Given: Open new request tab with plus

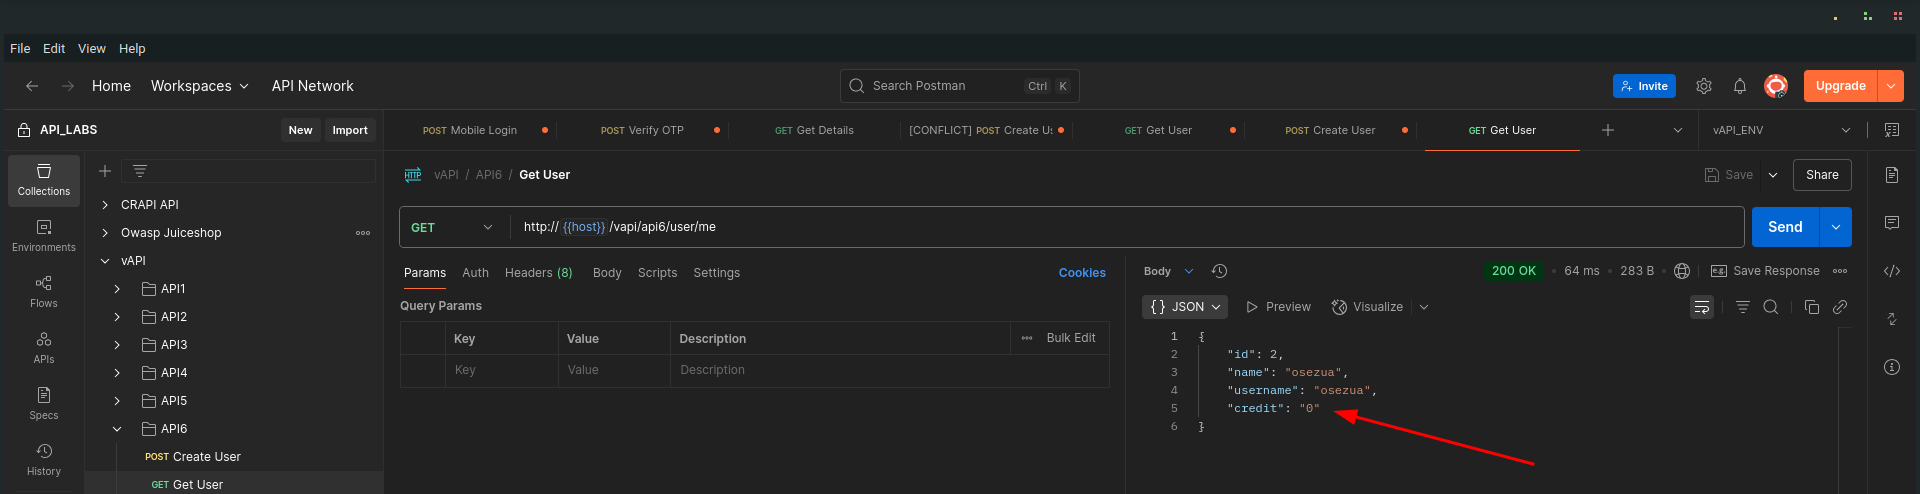Looking at the screenshot, I should pyautogui.click(x=1608, y=130).
